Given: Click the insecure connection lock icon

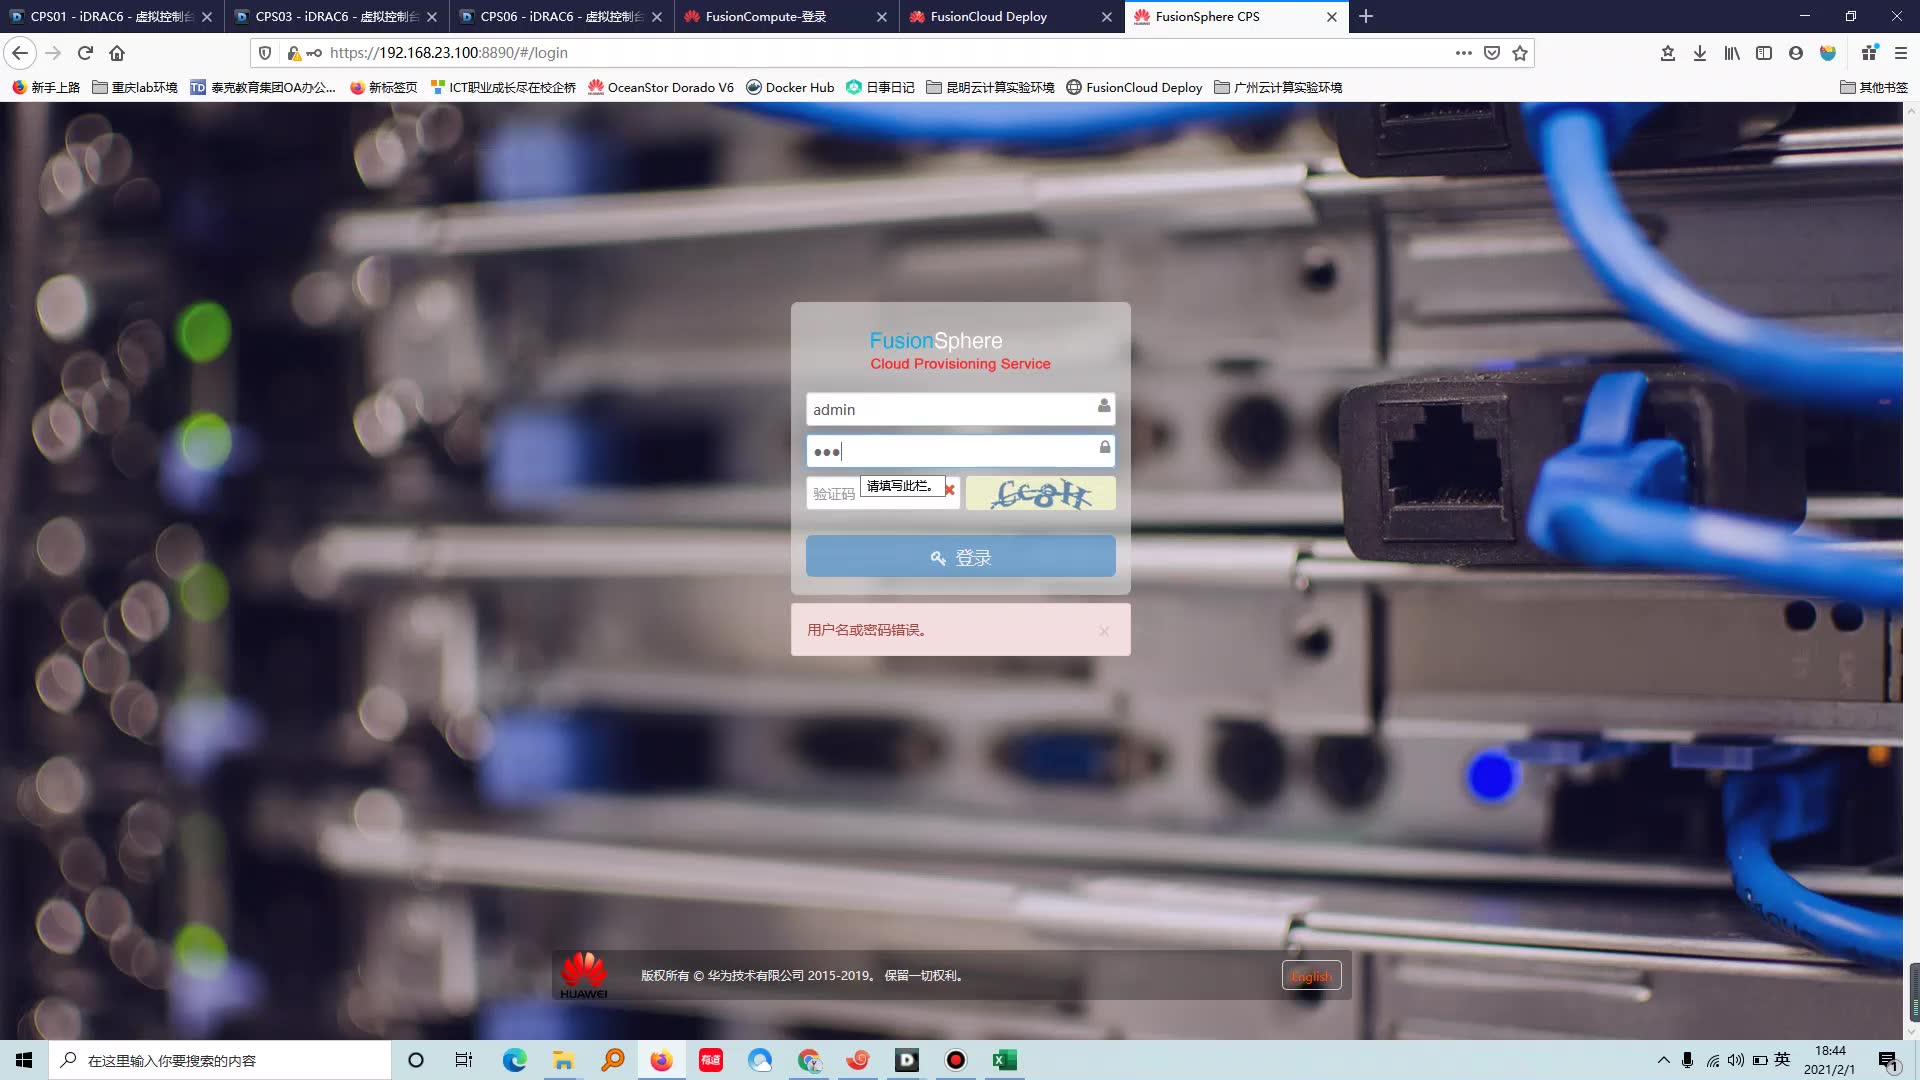Looking at the screenshot, I should click(x=294, y=53).
